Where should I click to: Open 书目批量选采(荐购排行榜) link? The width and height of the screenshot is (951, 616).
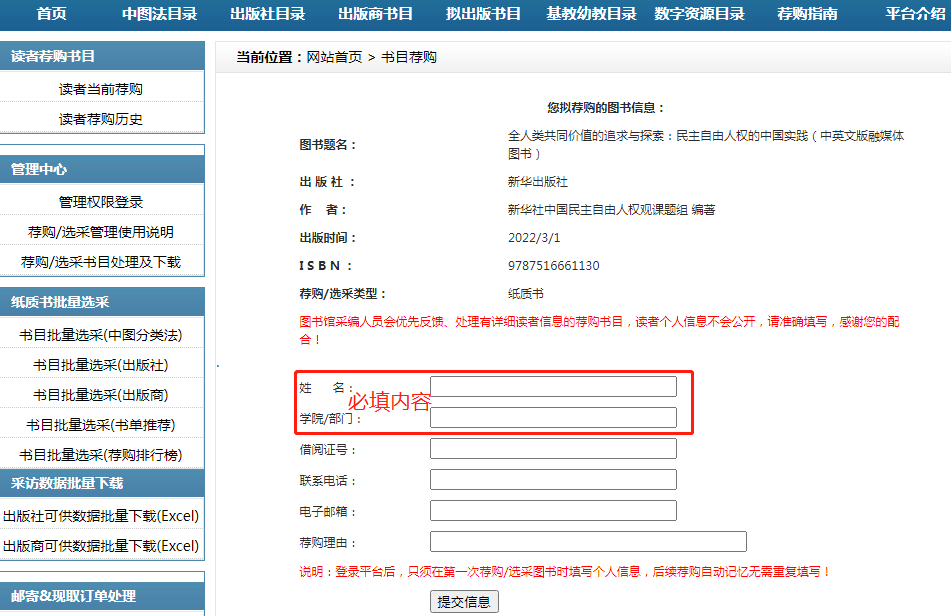[101, 455]
